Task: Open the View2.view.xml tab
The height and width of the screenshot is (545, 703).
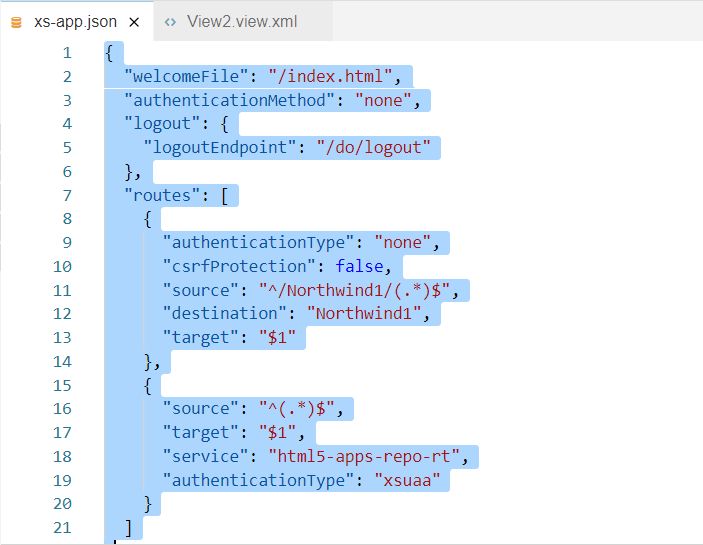Action: click(242, 22)
